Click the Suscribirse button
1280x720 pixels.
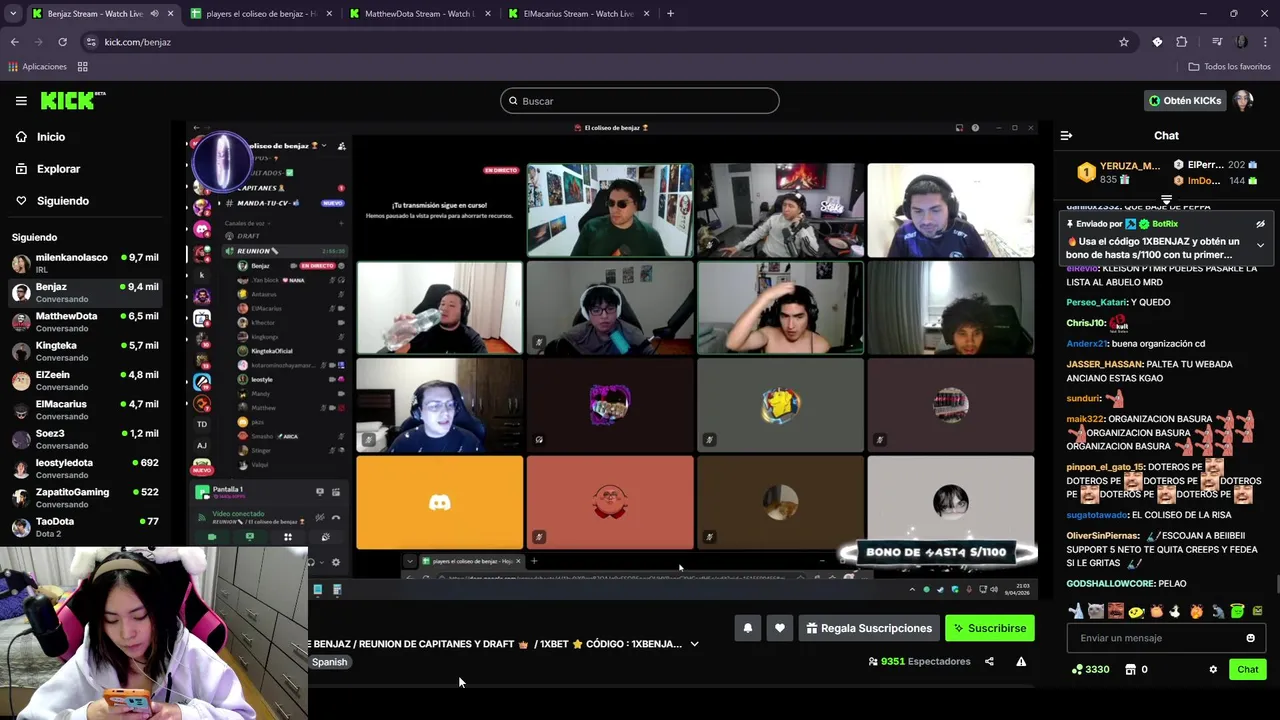click(990, 628)
